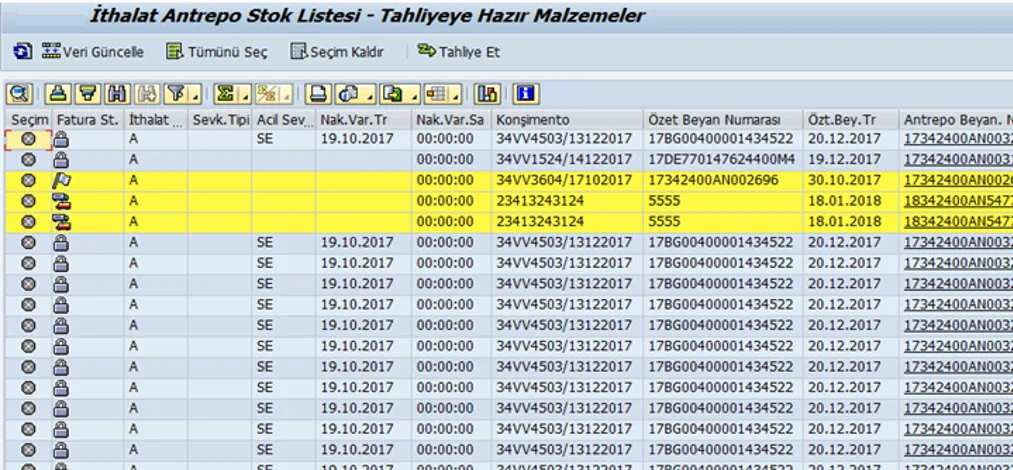1013x470 pixels.
Task: Click the Seçim Kaldır button
Action: [337, 52]
